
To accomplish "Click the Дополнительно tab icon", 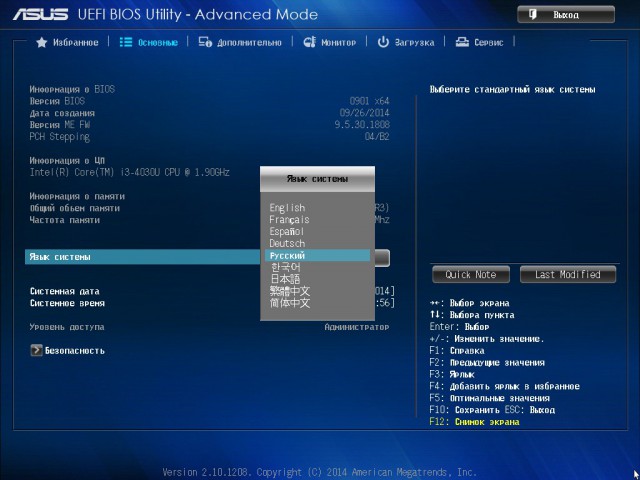I will tap(205, 42).
